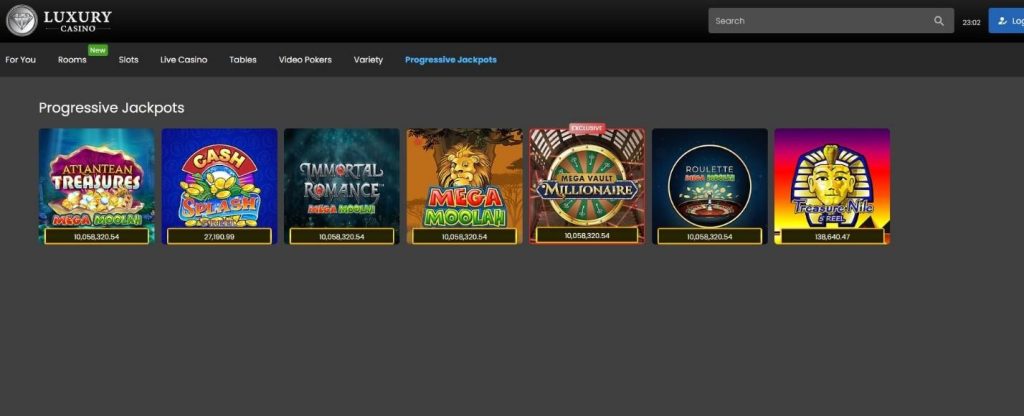Select the Video Pokers tab
Viewport: 1024px width, 416px height.
305,59
